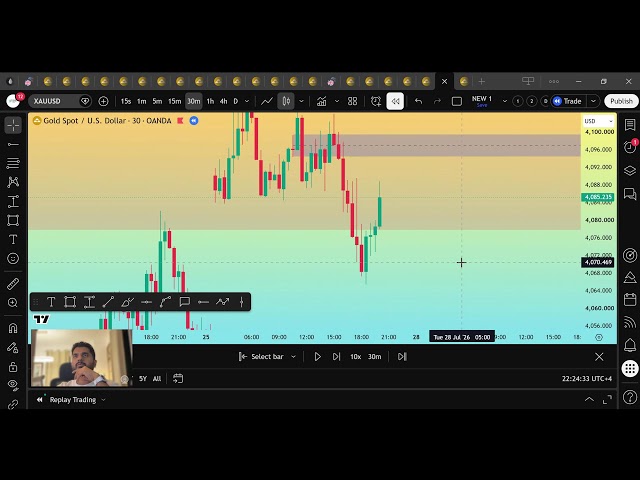The height and width of the screenshot is (480, 640).
Task: Toggle stay in drawing mode
Action: coord(13,347)
